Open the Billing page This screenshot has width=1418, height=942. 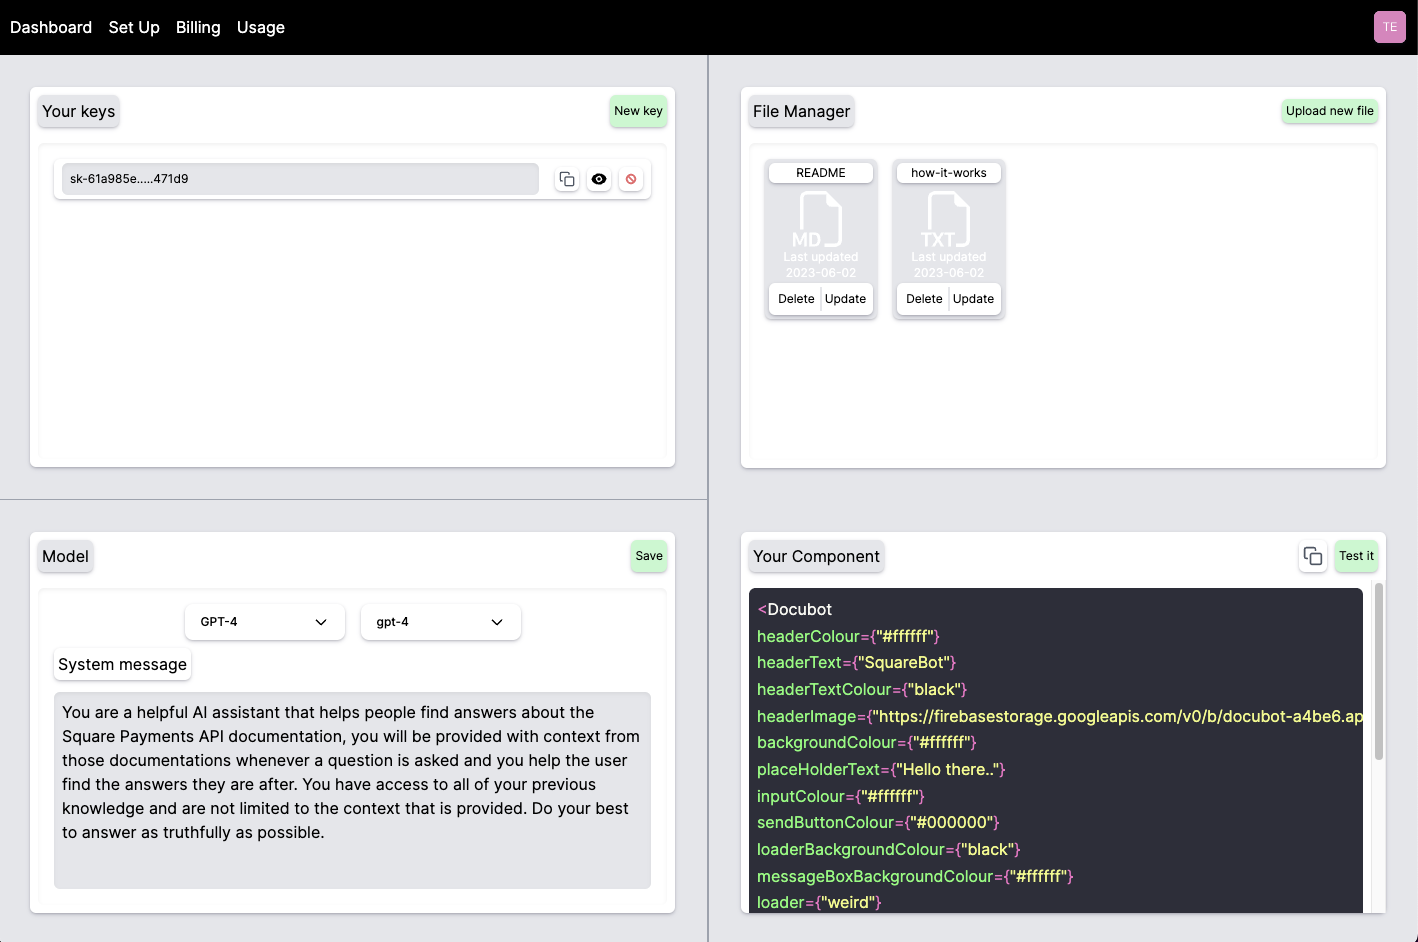pos(198,27)
